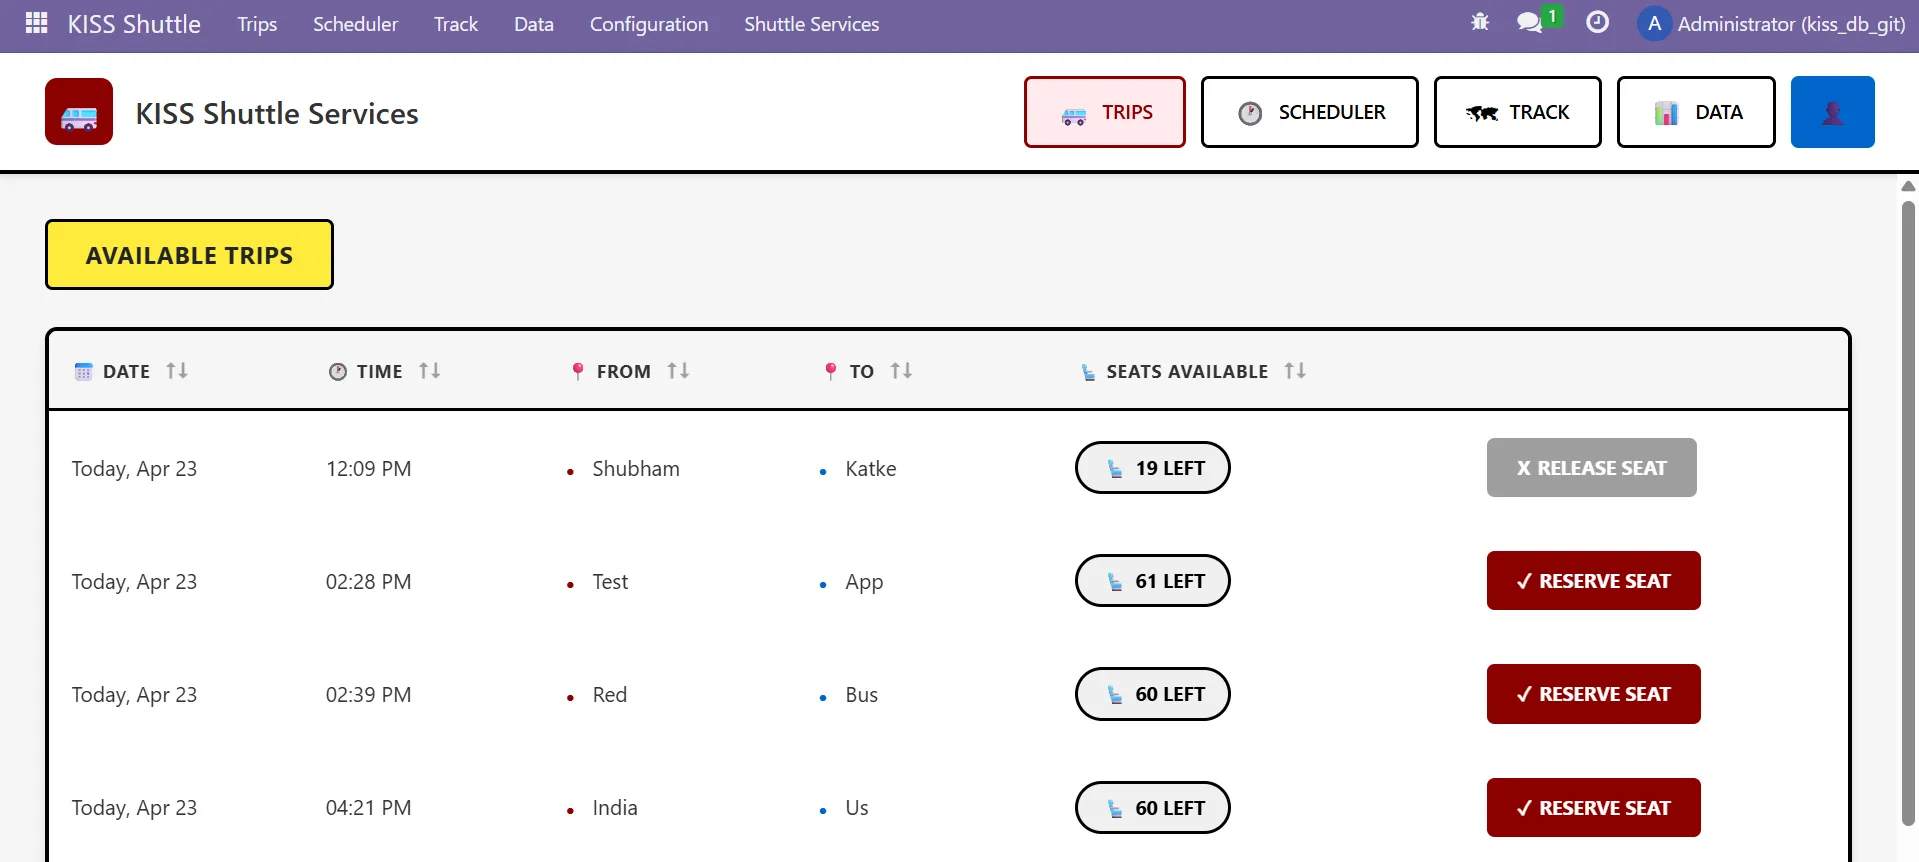The height and width of the screenshot is (862, 1919).
Task: Click the debug bug icon
Action: (x=1480, y=22)
